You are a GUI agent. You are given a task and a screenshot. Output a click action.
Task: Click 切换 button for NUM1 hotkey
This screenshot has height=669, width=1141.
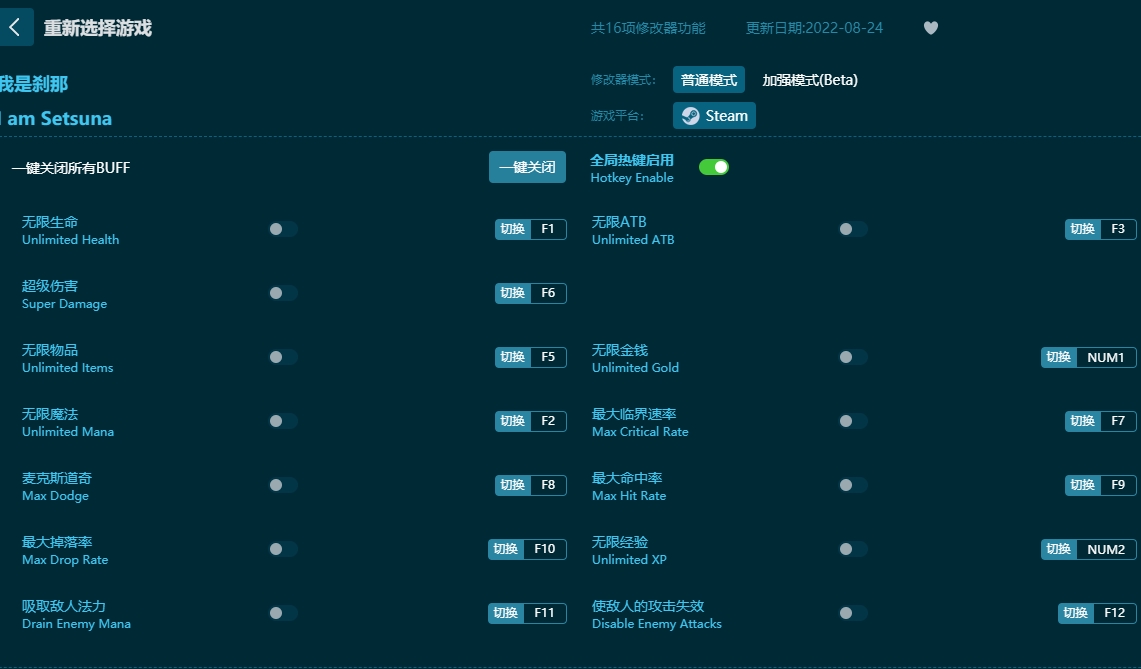1059,357
